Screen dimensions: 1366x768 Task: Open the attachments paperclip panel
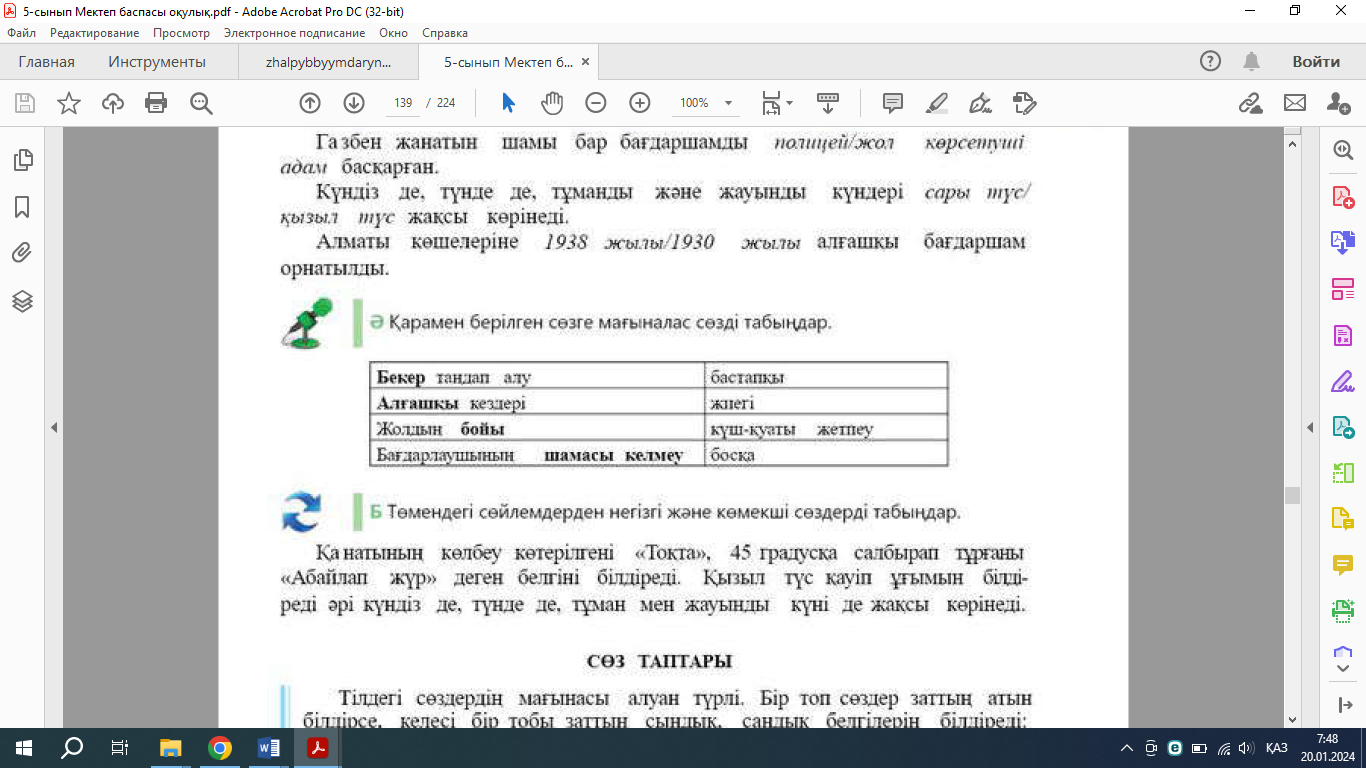22,253
